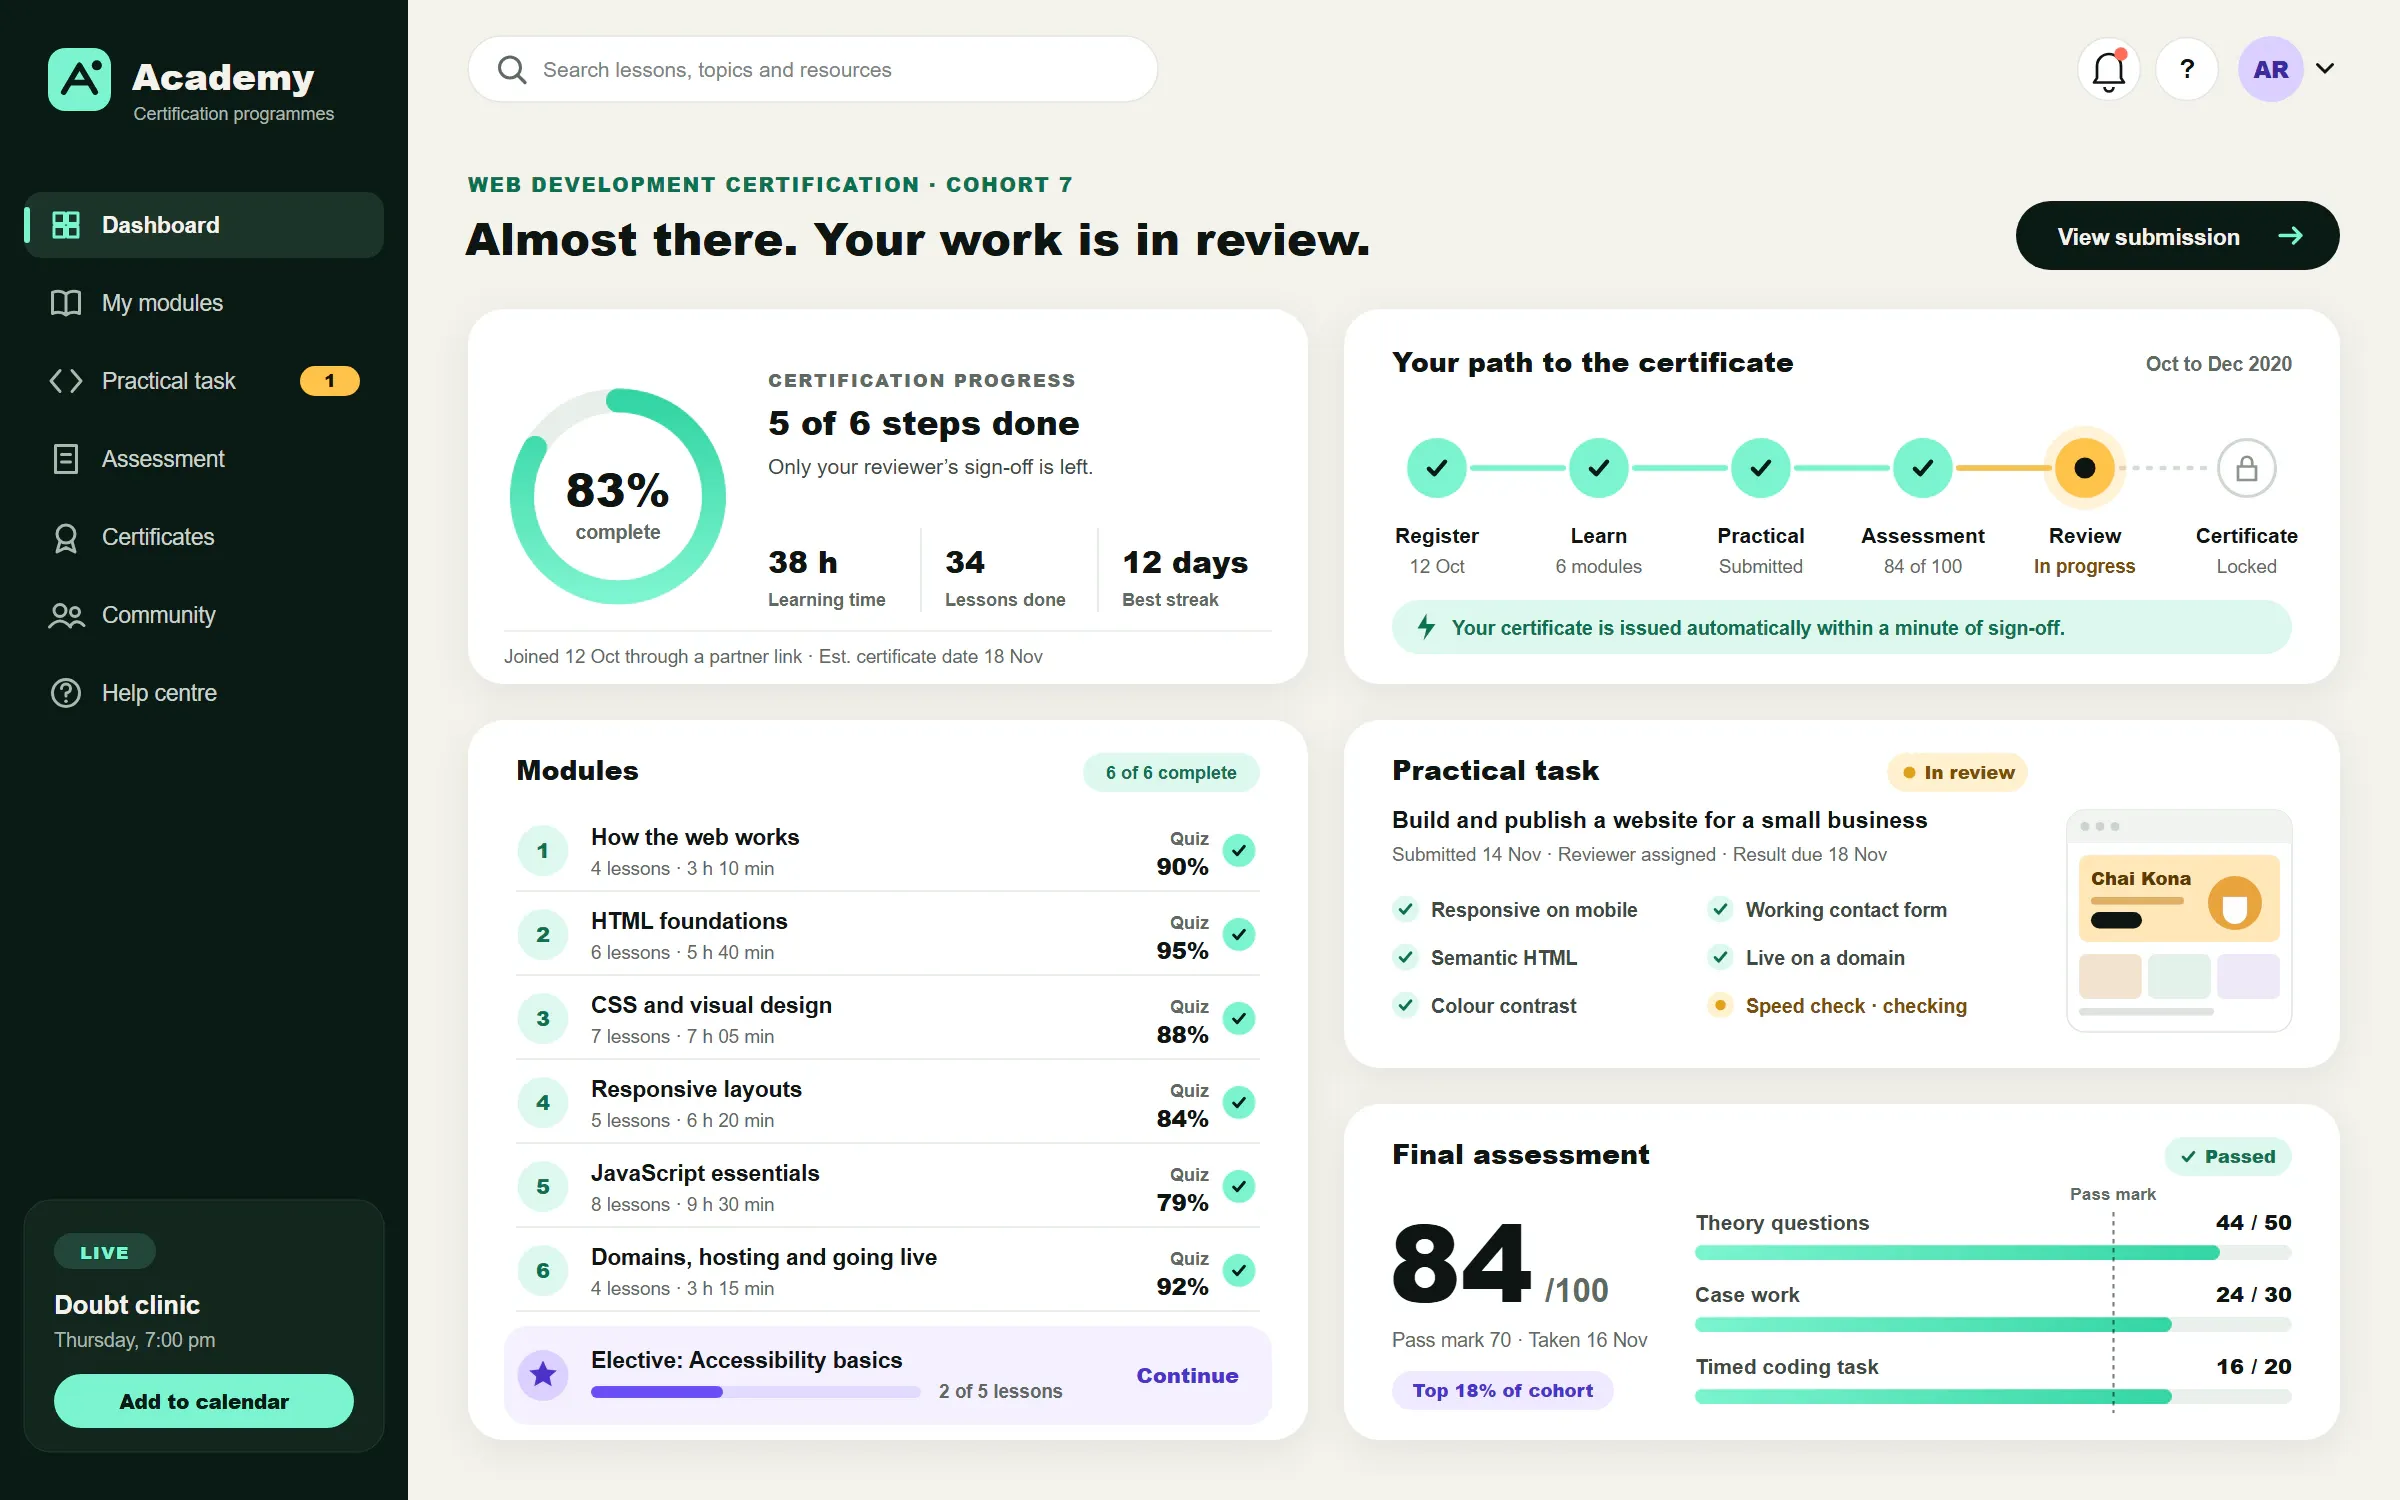Screen dimensions: 2400x1500
Task: Go to My modules
Action: click(204, 303)
